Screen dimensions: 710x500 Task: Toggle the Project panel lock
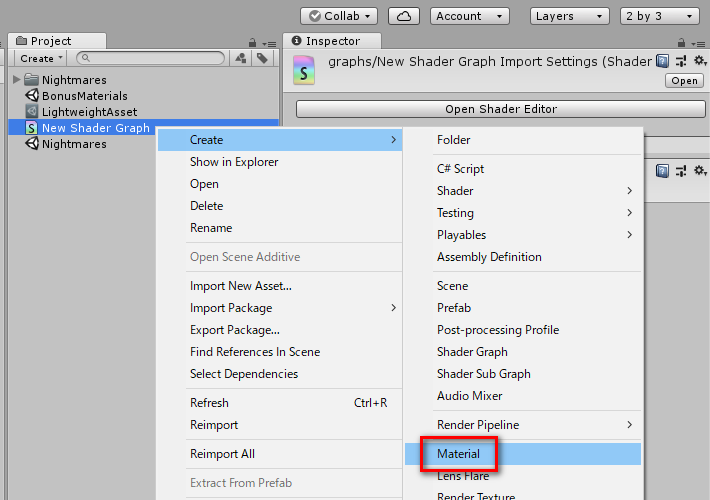[x=253, y=43]
